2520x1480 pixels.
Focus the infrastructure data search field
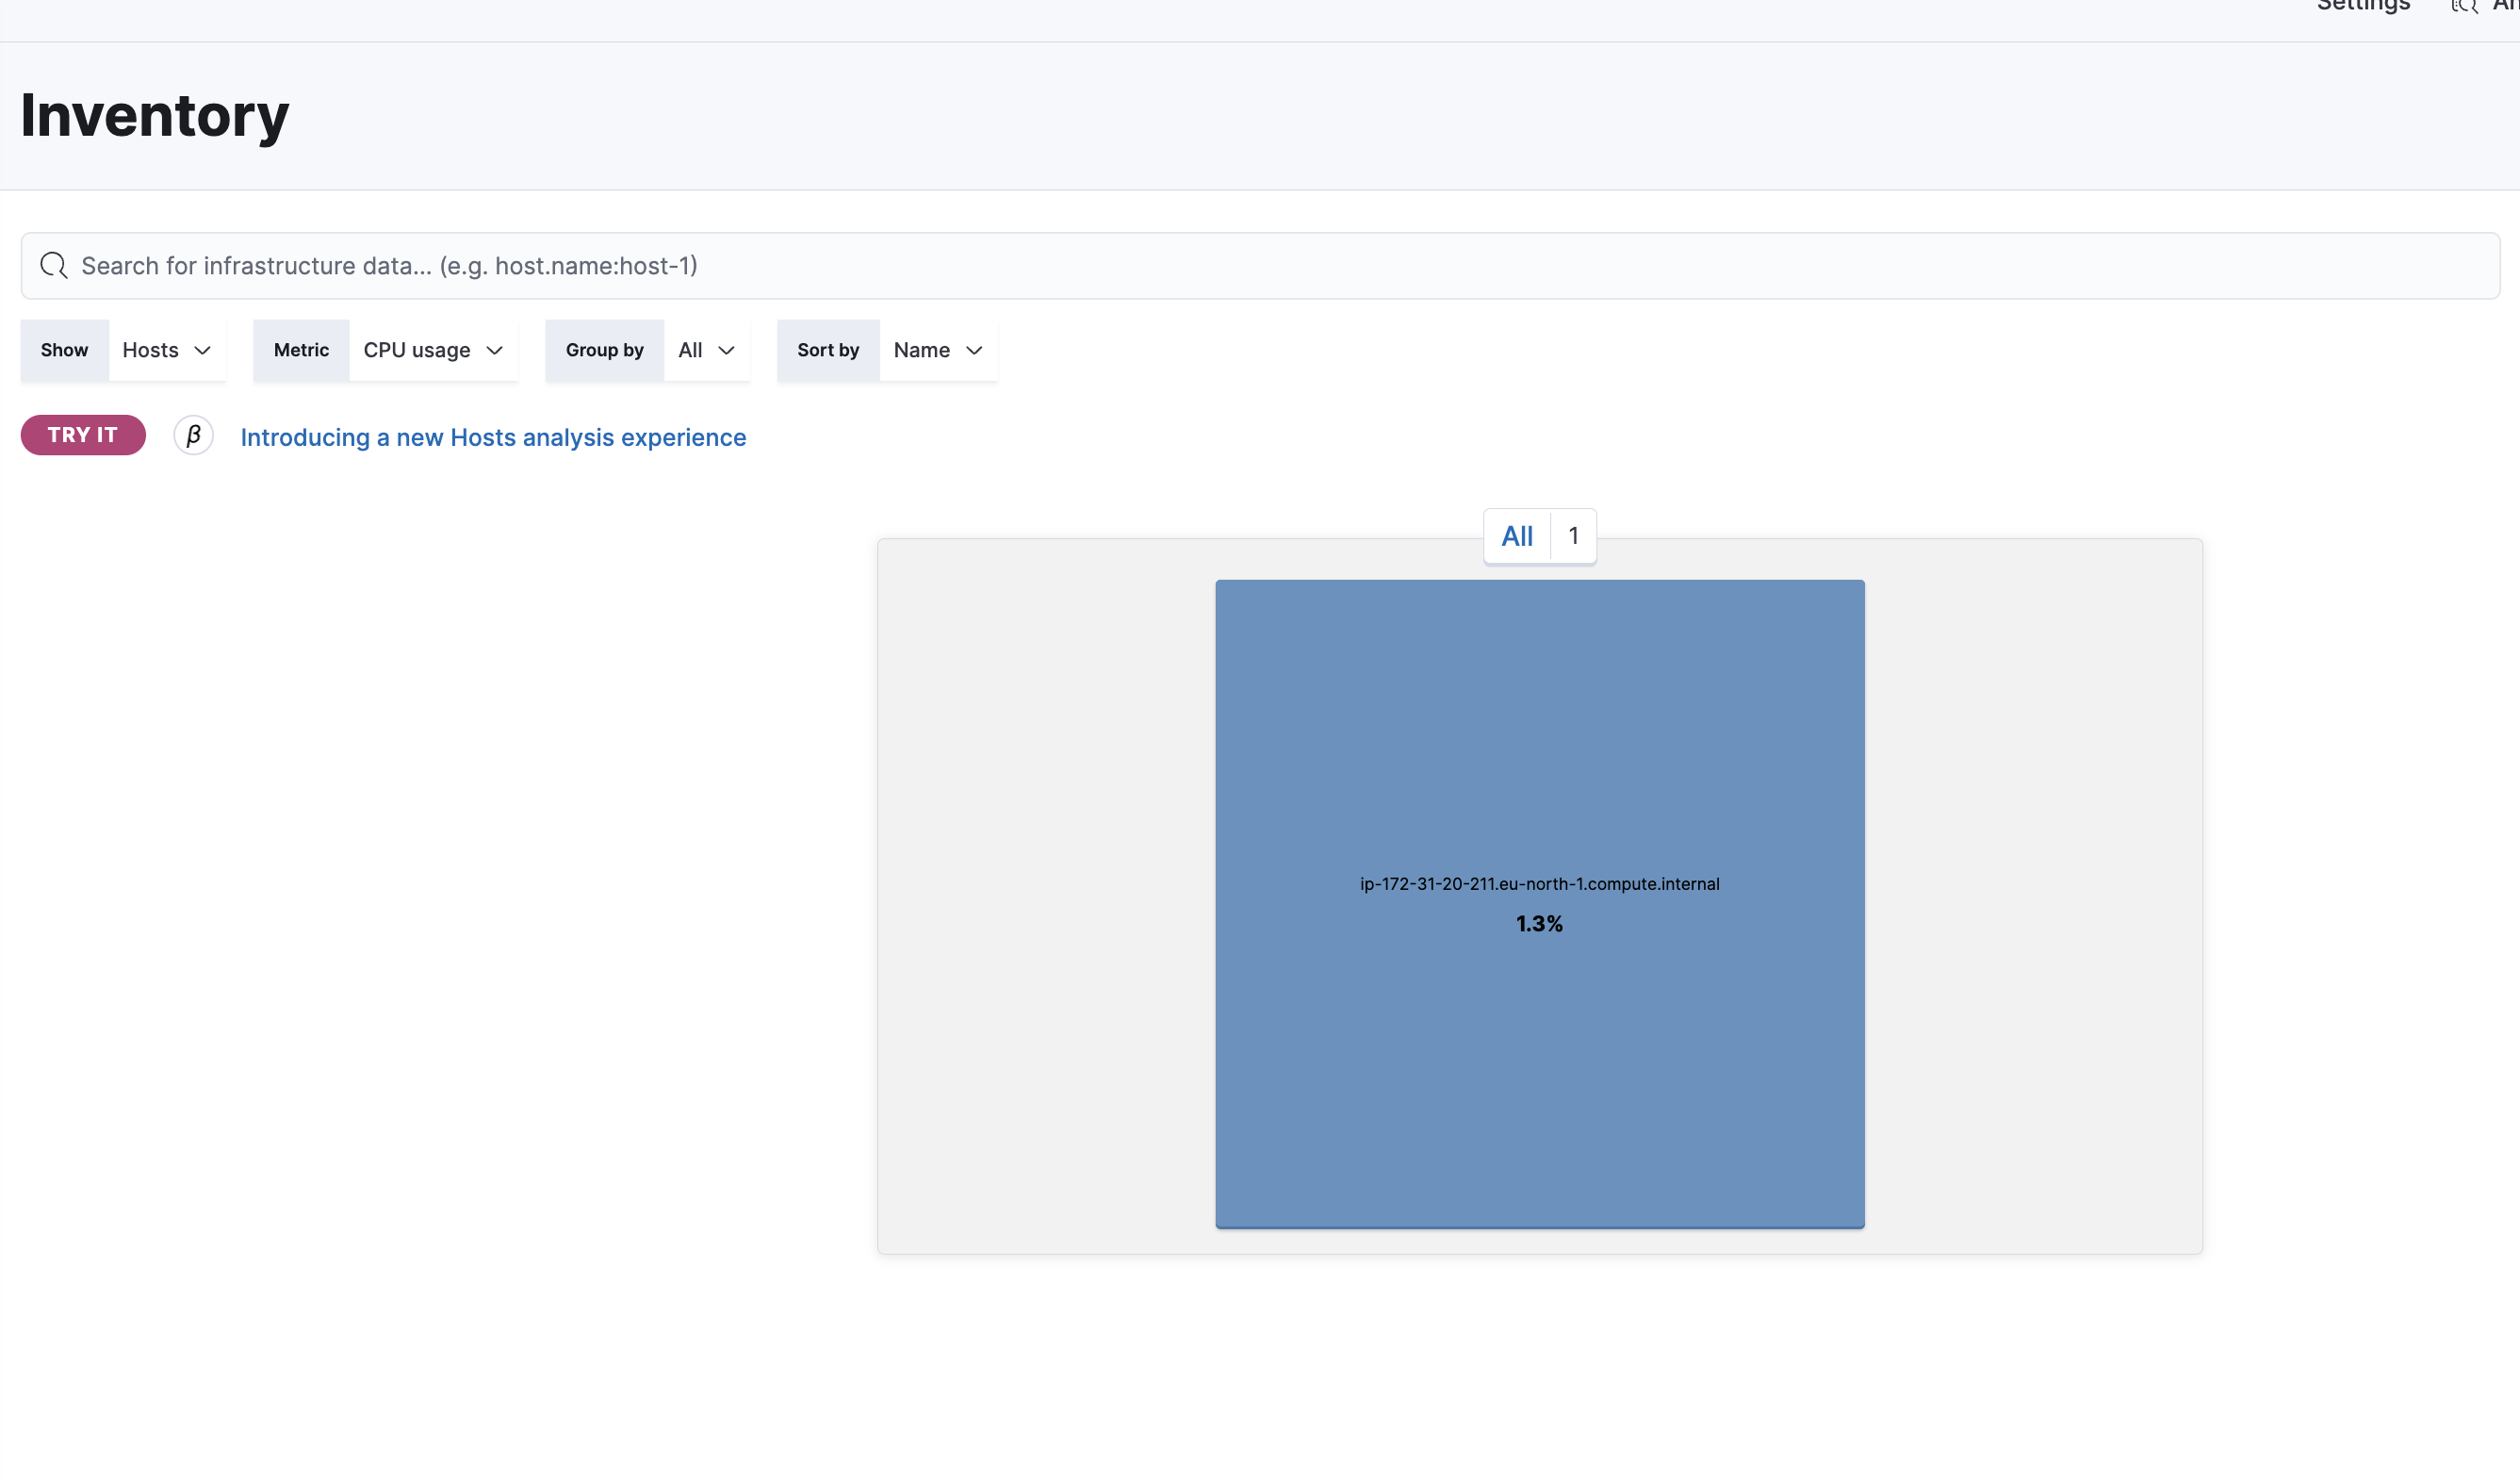tap(1260, 266)
